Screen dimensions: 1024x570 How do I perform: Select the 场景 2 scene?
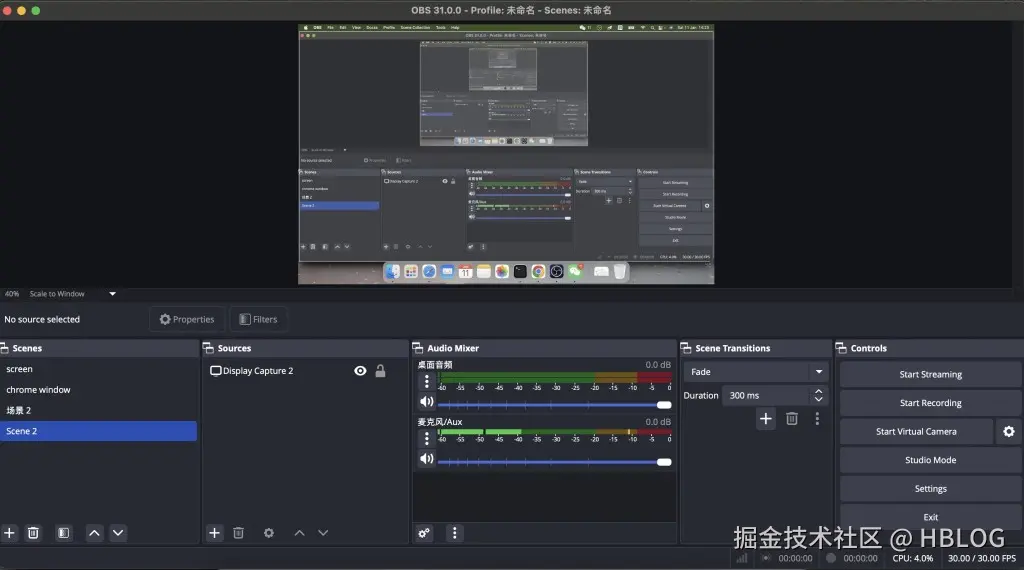98,410
